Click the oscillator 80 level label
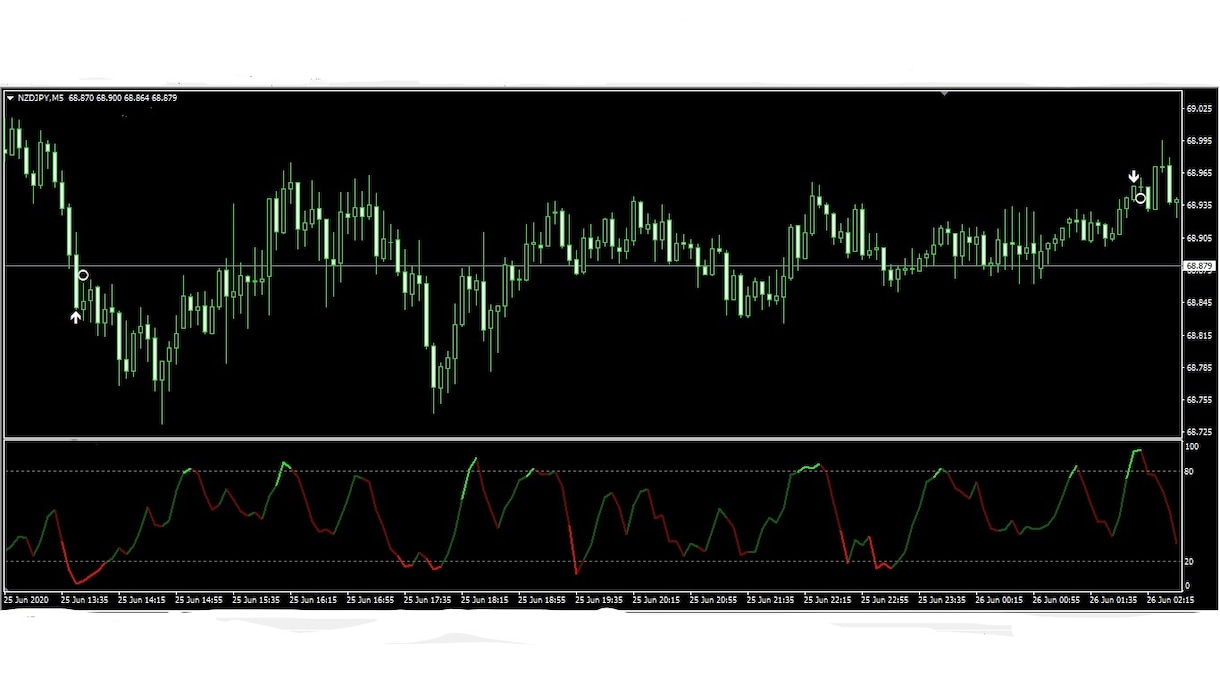Screen dimensions: 1220x686 click(1190, 471)
